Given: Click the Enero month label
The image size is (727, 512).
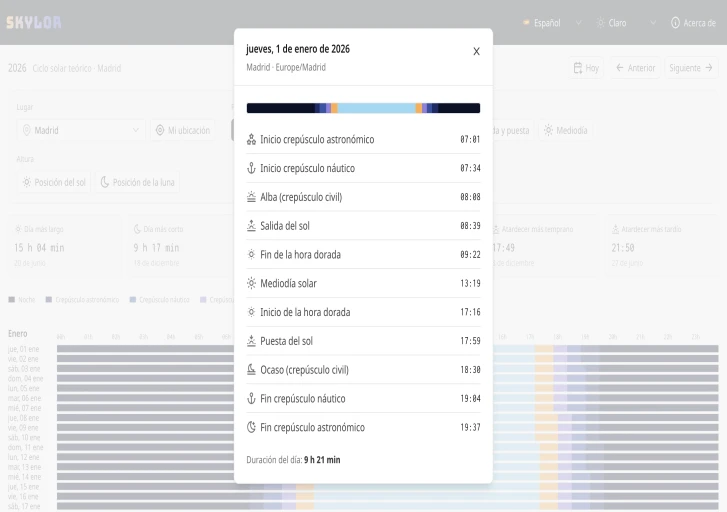Looking at the screenshot, I should point(18,333).
